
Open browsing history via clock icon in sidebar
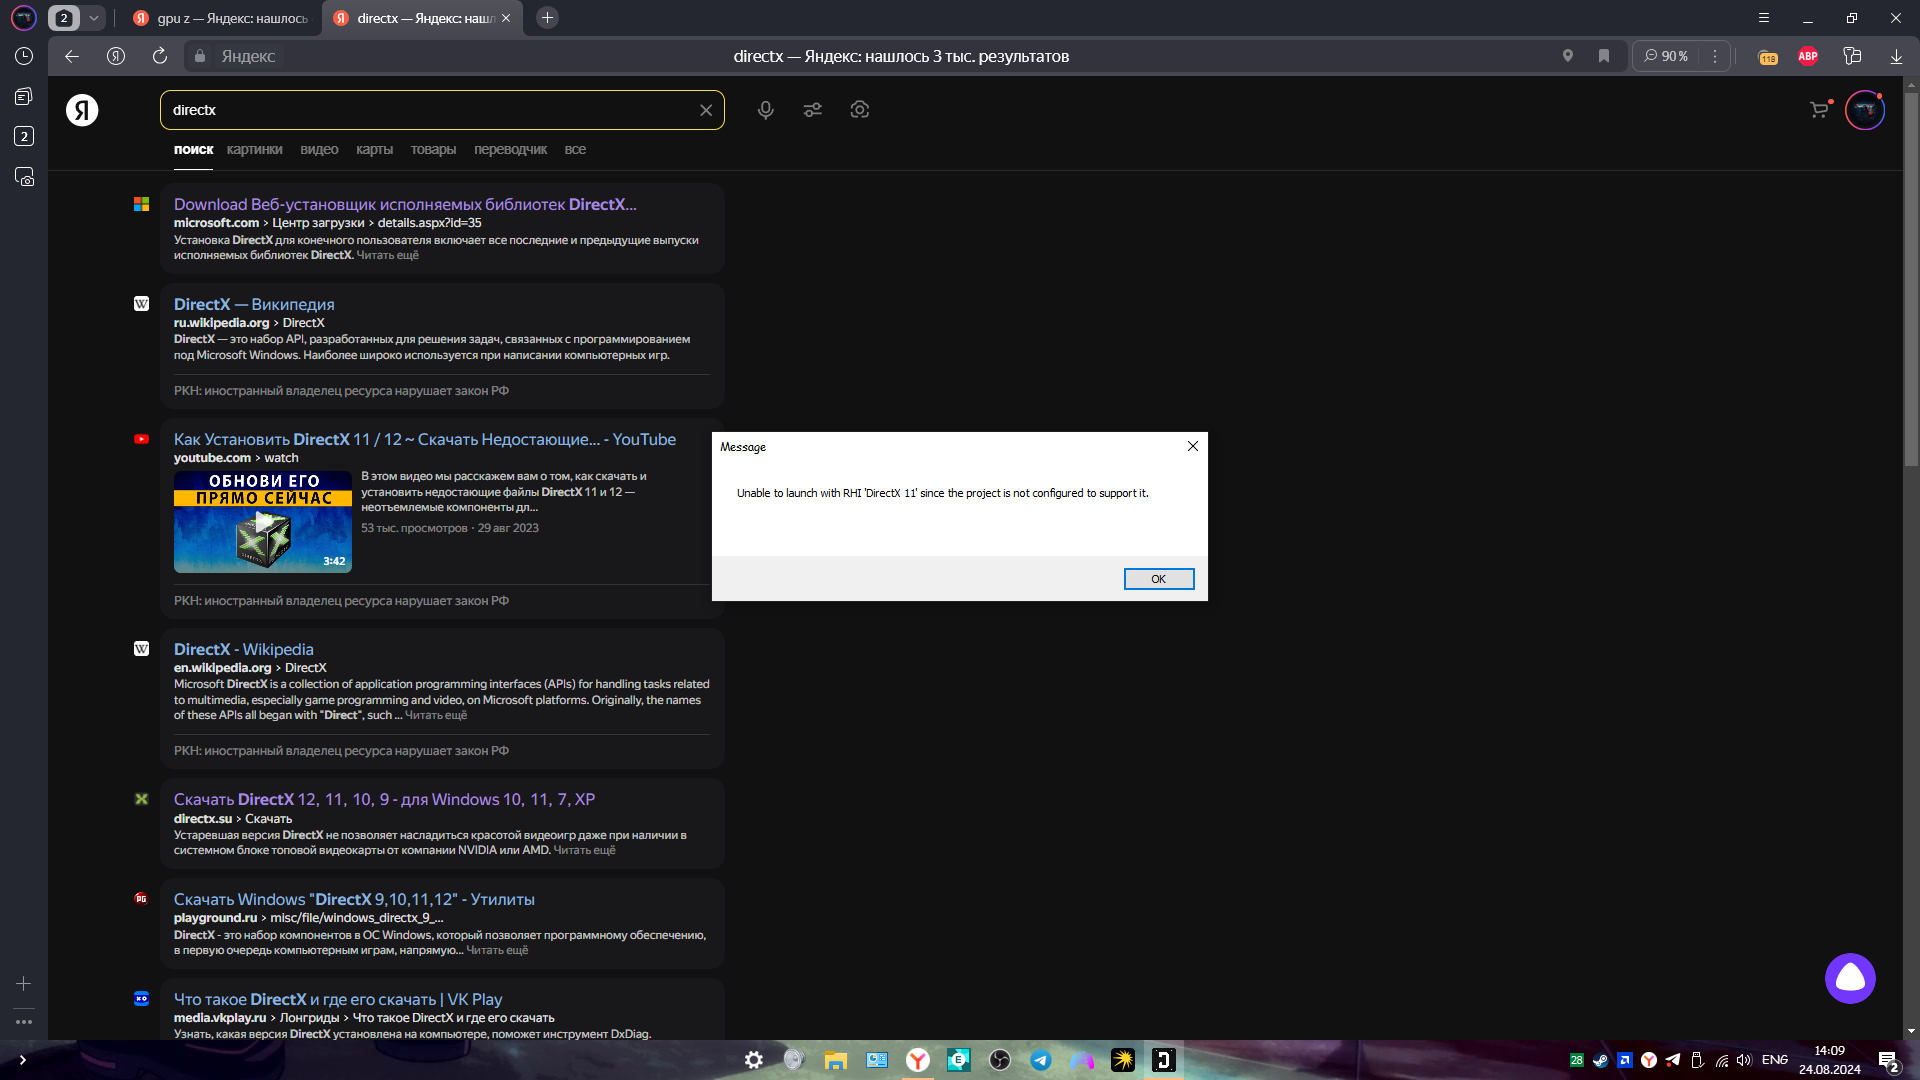24,56
